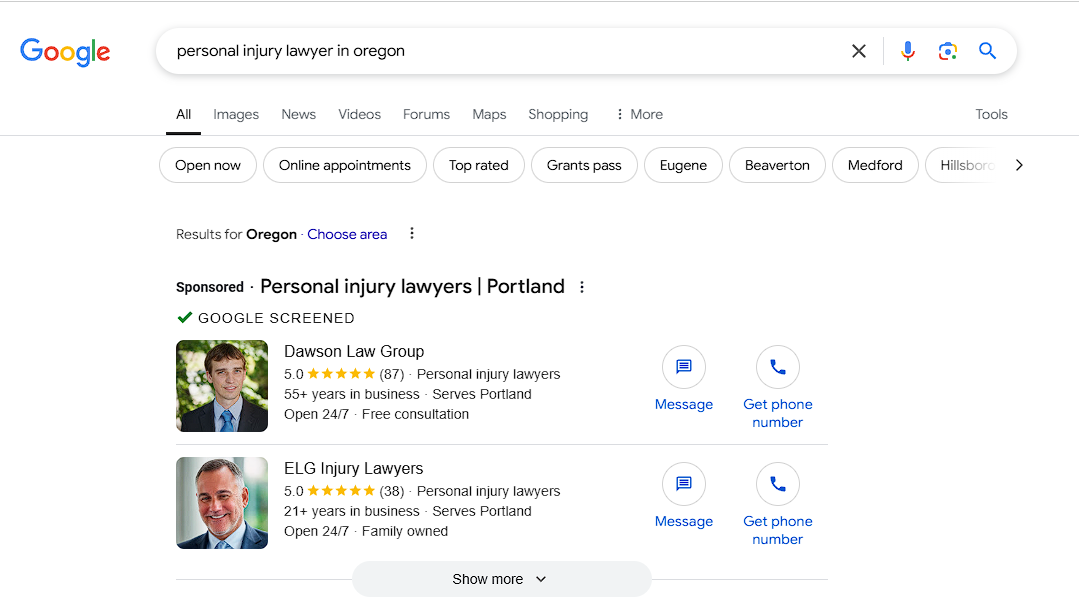The width and height of the screenshot is (1079, 616).
Task: Click the Choose area link
Action: point(347,233)
